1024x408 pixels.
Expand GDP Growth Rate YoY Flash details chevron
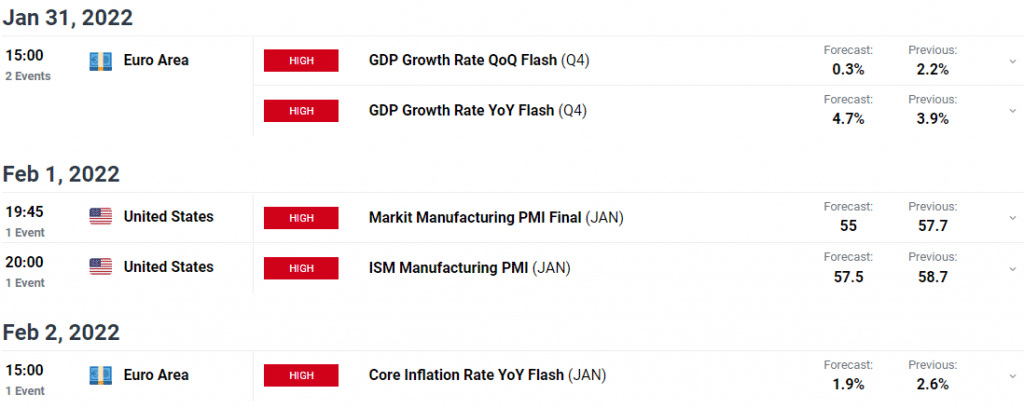(x=1012, y=111)
